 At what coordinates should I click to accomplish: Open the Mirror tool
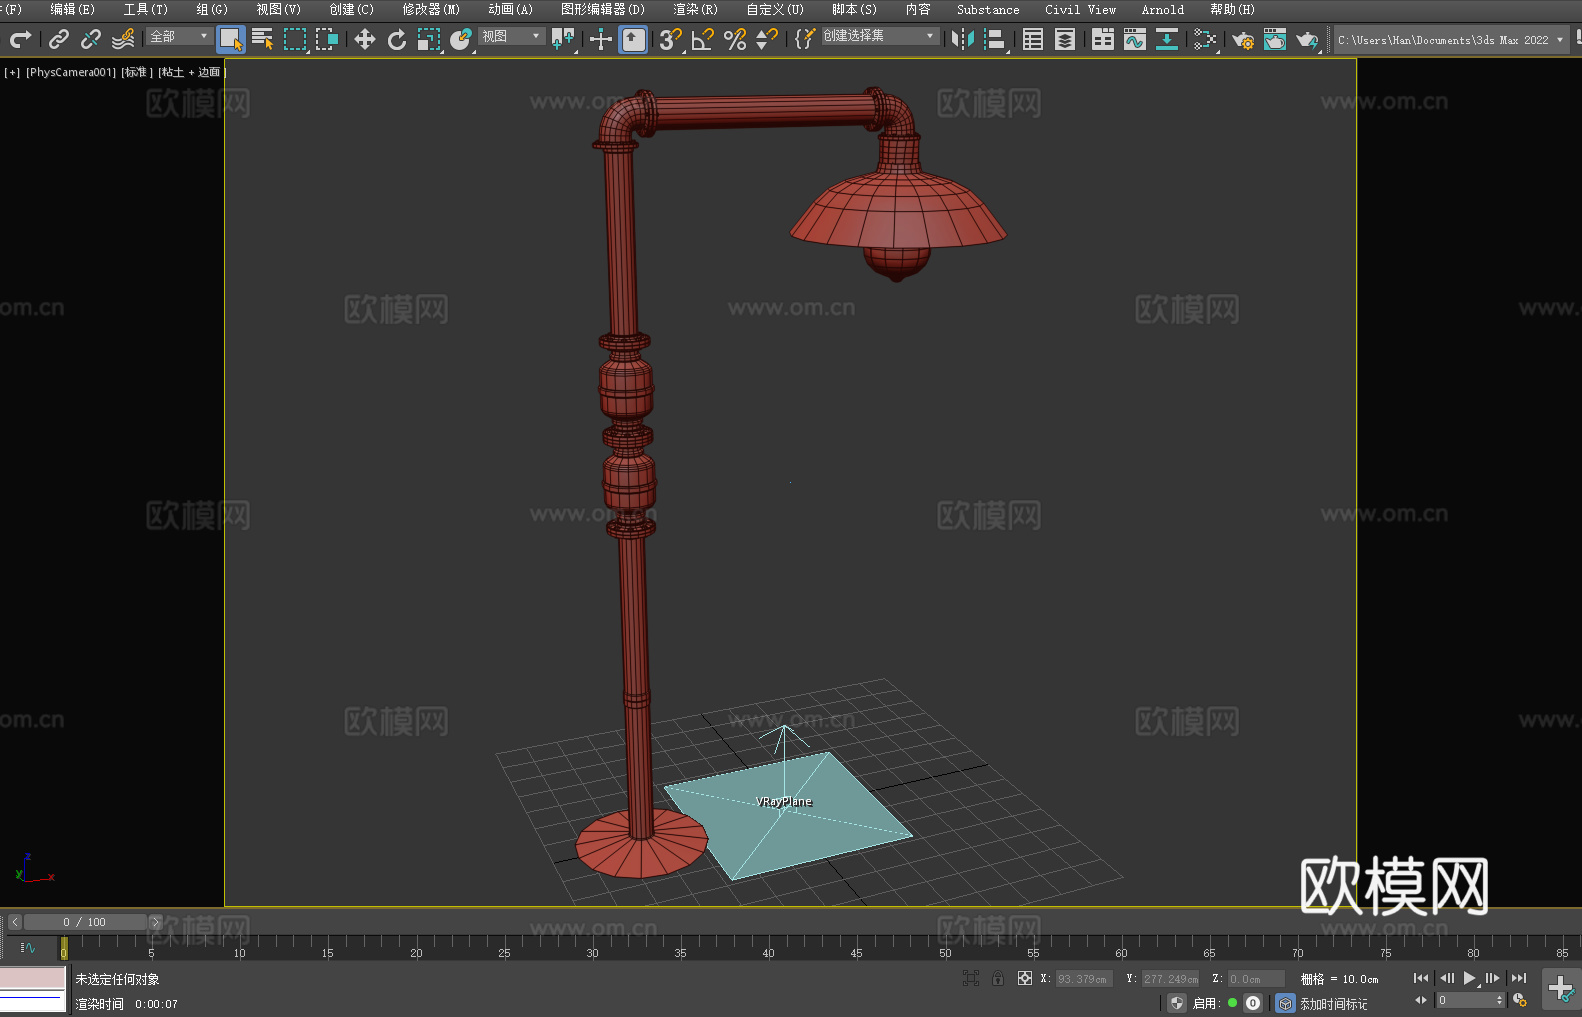(x=962, y=40)
